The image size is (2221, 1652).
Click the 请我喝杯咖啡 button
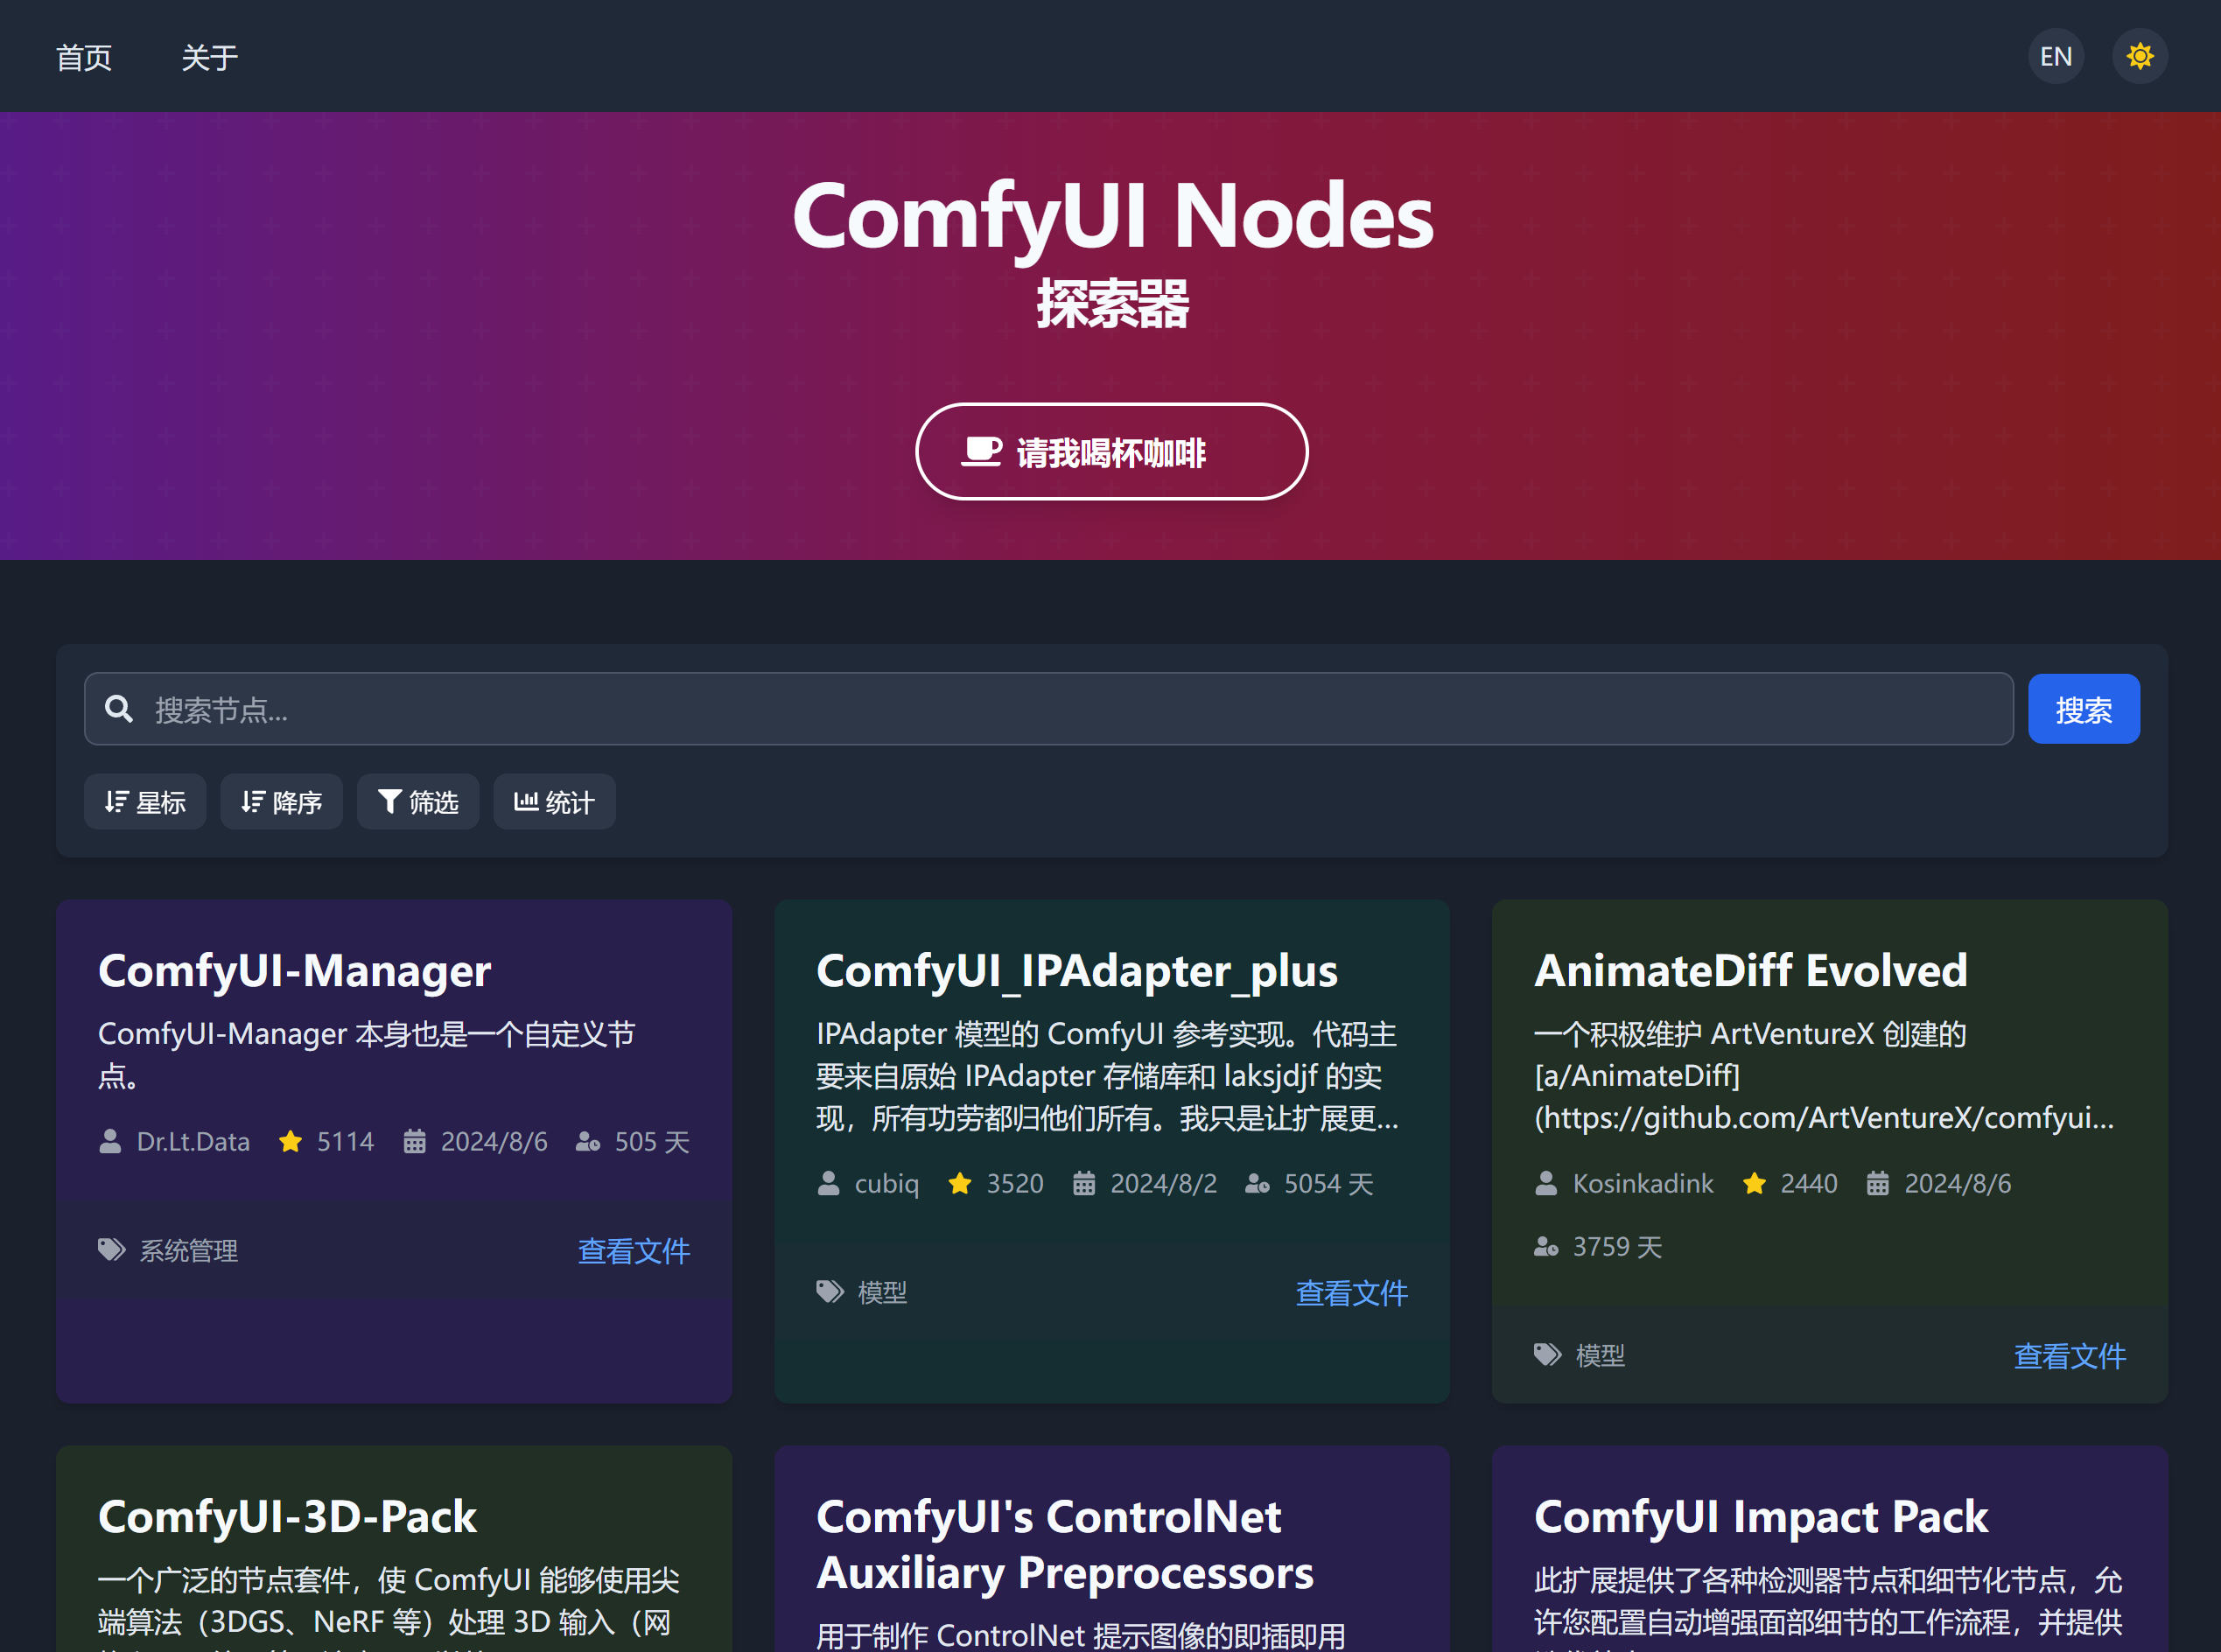pos(1111,451)
